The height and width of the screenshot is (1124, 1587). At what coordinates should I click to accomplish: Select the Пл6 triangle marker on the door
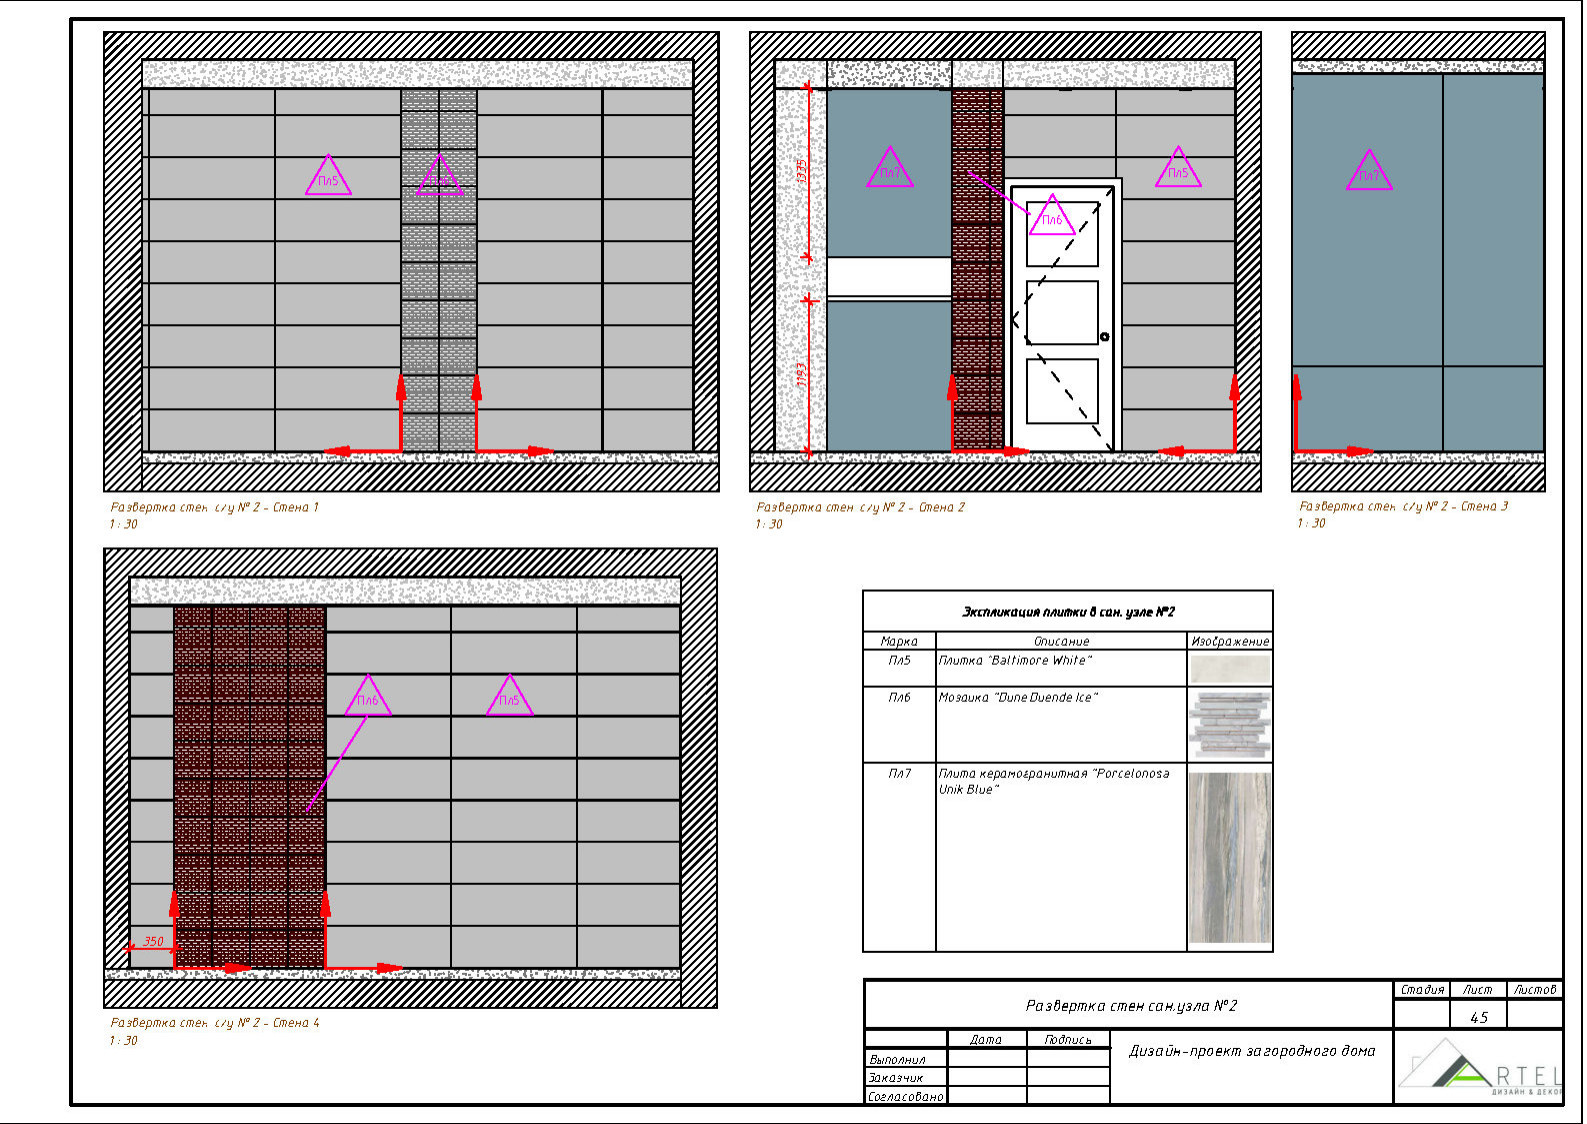coord(1052,218)
